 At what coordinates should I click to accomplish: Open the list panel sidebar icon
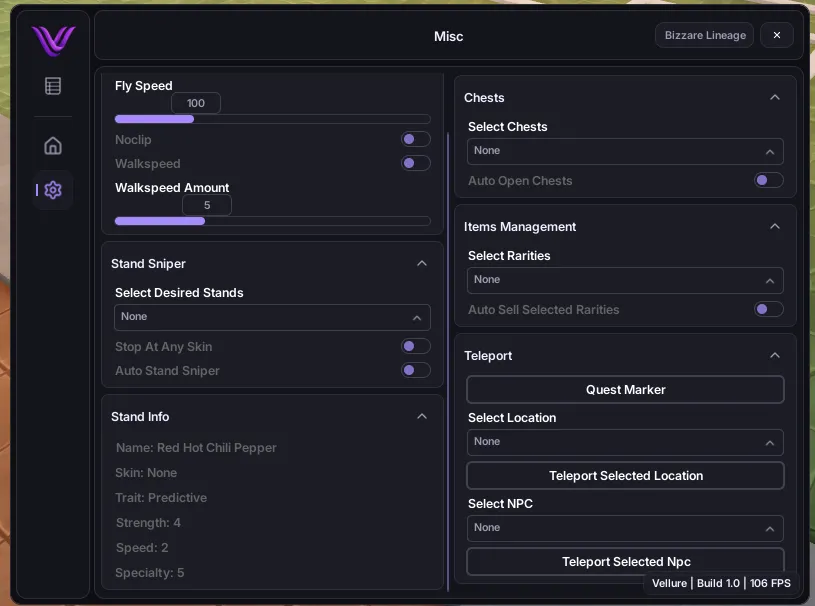coord(53,86)
